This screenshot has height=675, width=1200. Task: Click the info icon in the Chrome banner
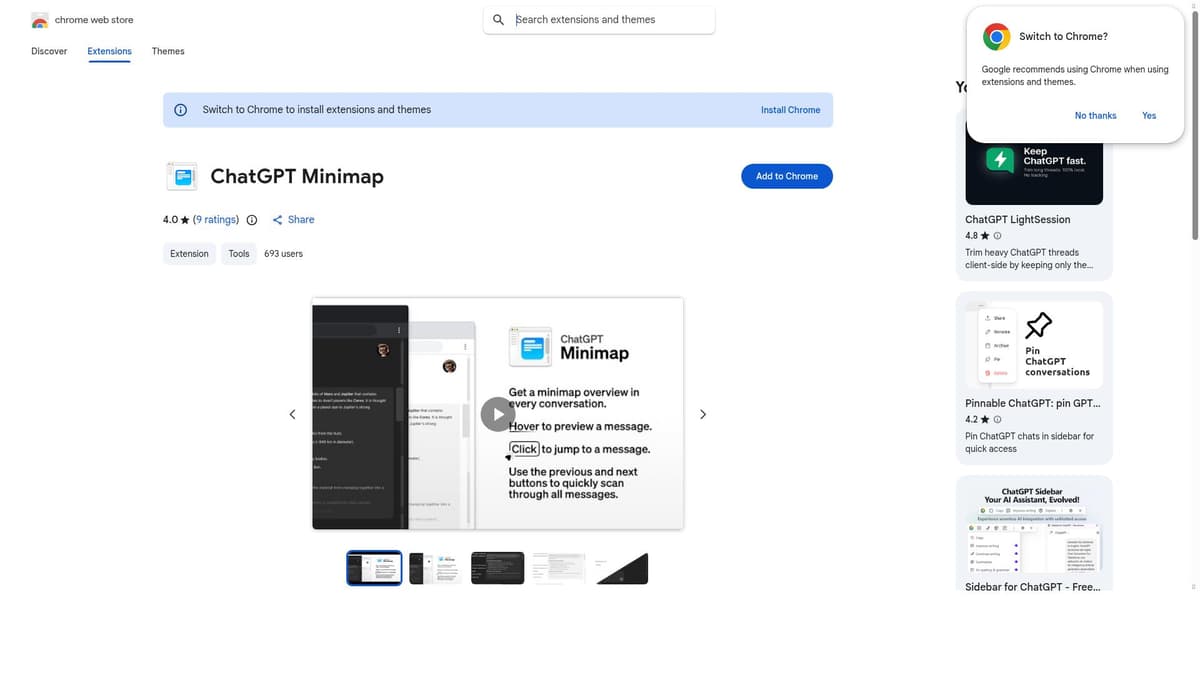click(181, 110)
